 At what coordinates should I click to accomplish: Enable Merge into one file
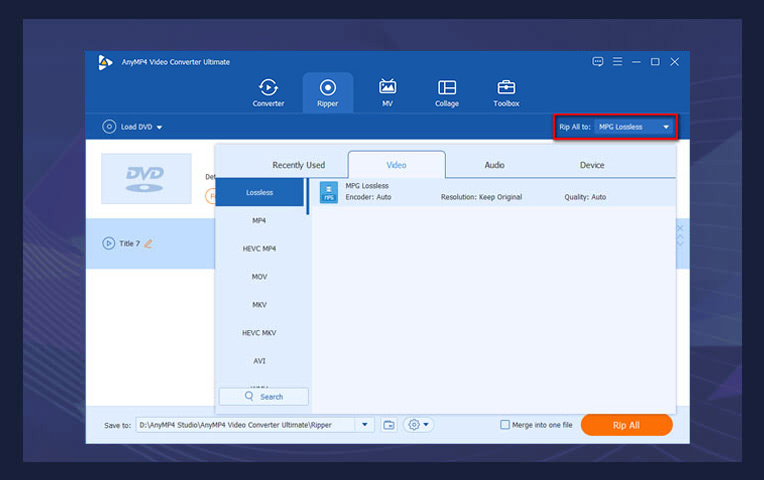(506, 425)
